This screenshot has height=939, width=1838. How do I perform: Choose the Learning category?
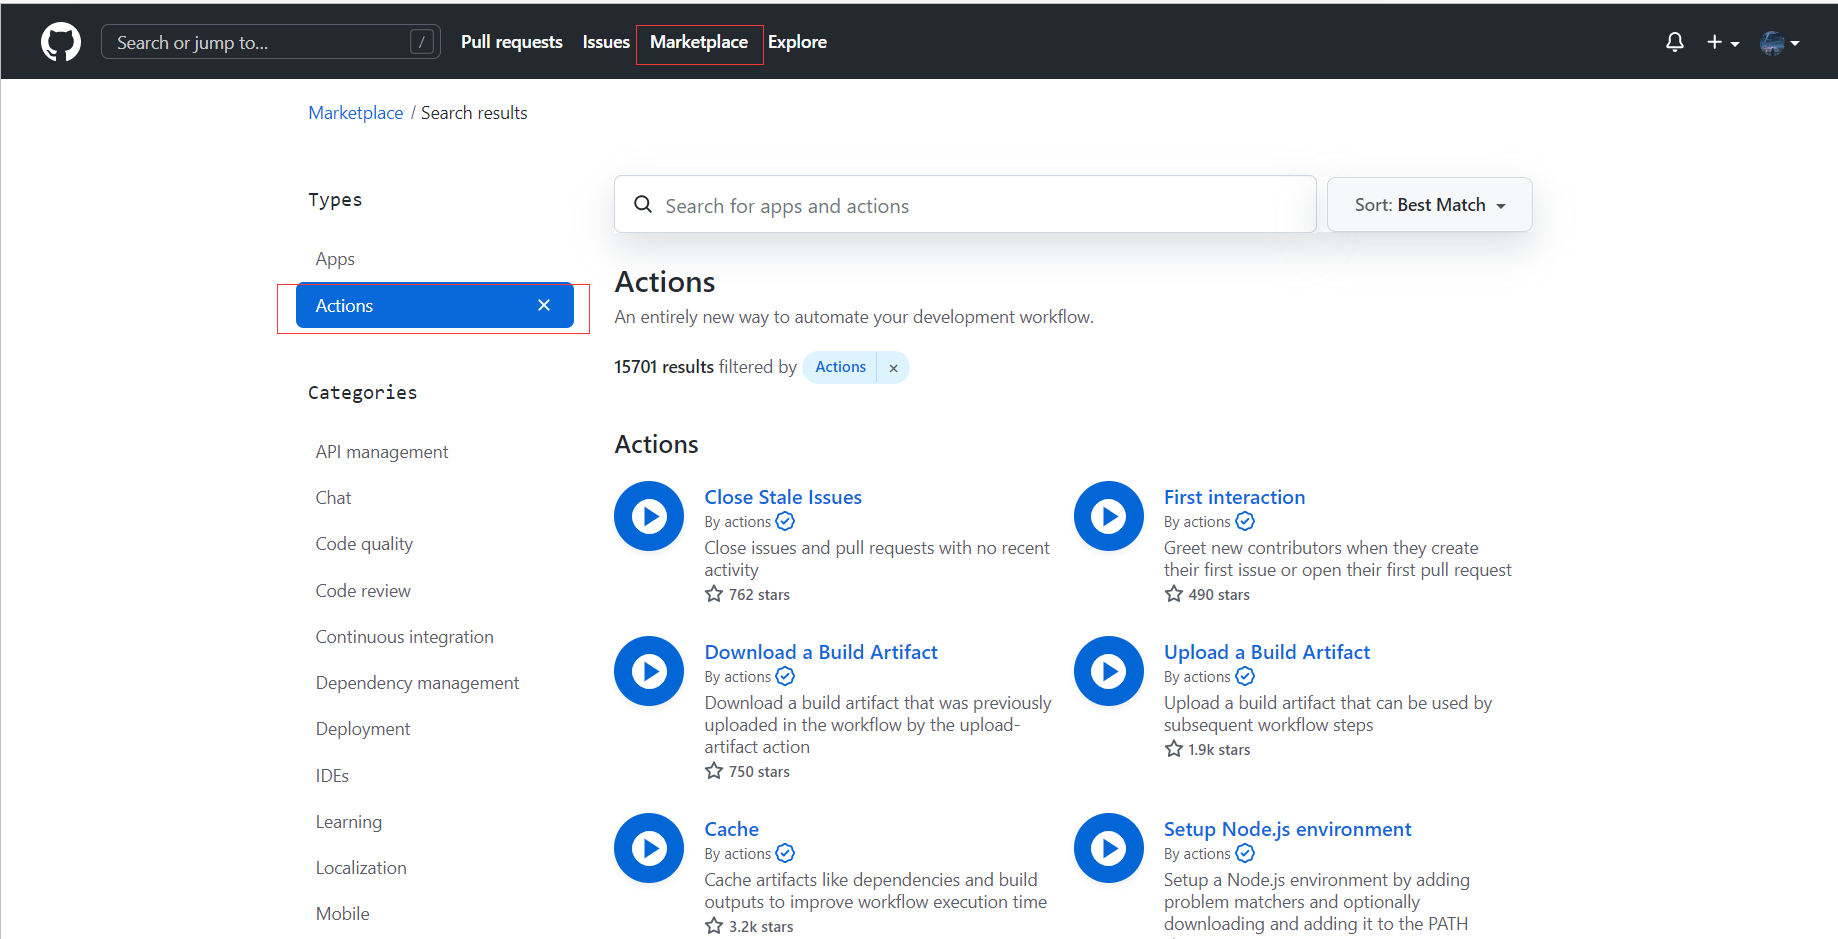(349, 822)
